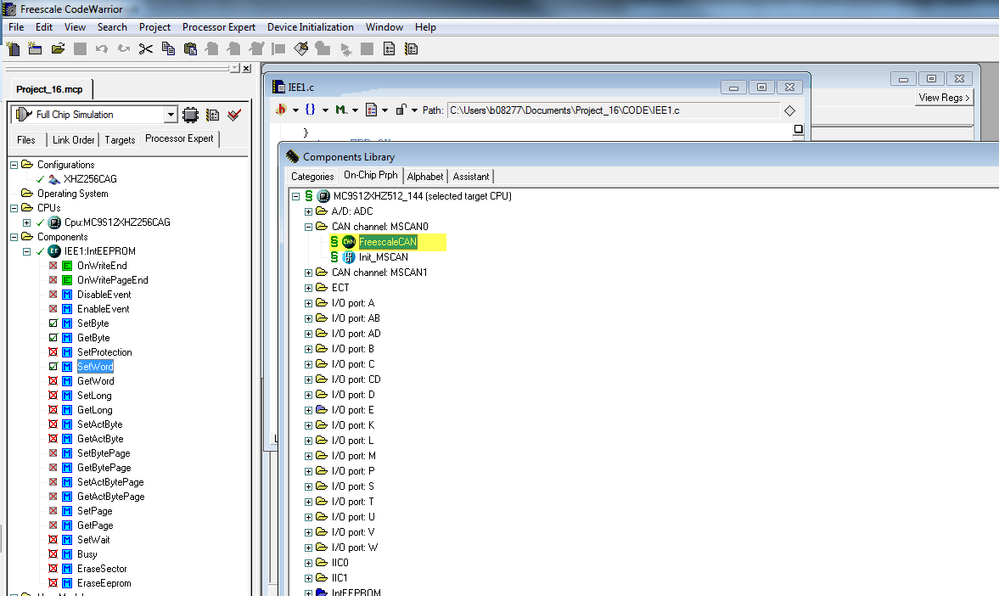999x596 pixels.
Task: Select the ECT tree item
Action: click(340, 287)
